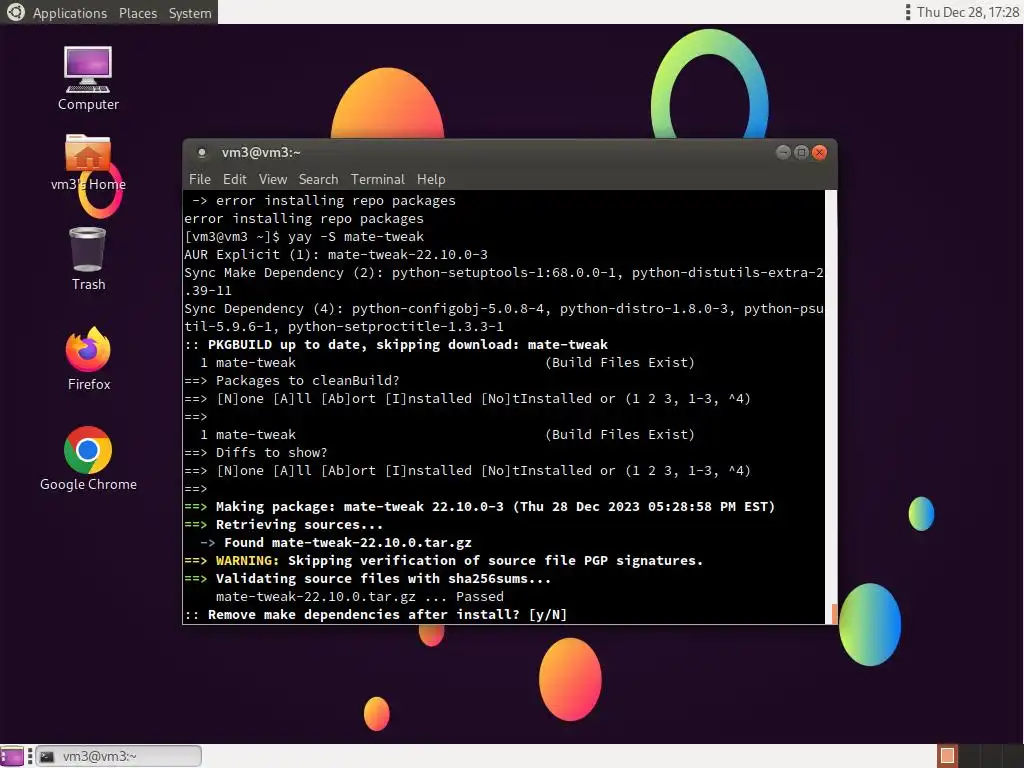Click the terminal window title bar icon
This screenshot has width=1024, height=768.
(x=202, y=153)
